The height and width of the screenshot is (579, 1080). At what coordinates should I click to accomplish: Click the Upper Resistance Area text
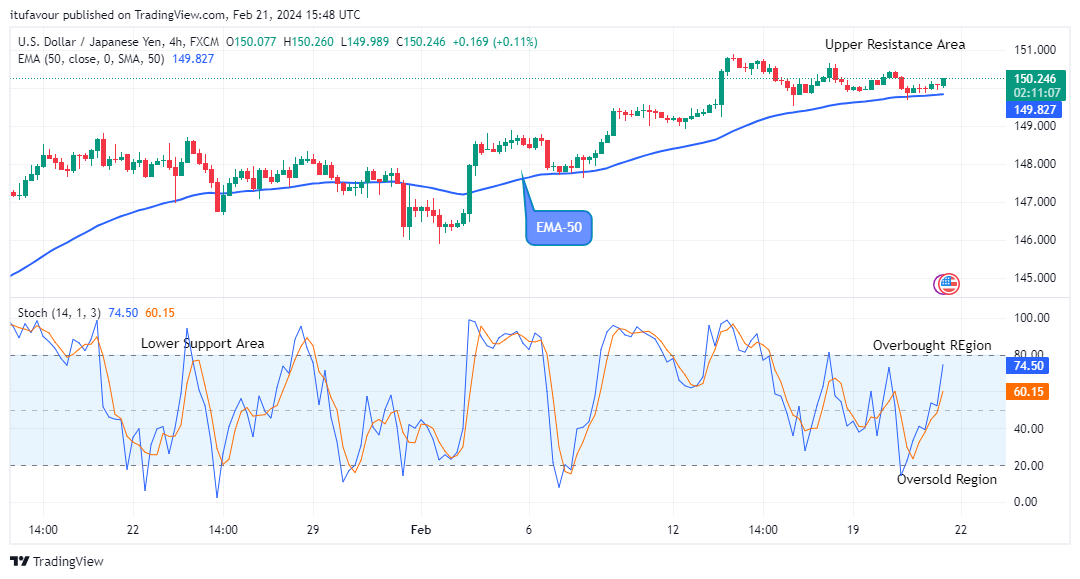[895, 44]
